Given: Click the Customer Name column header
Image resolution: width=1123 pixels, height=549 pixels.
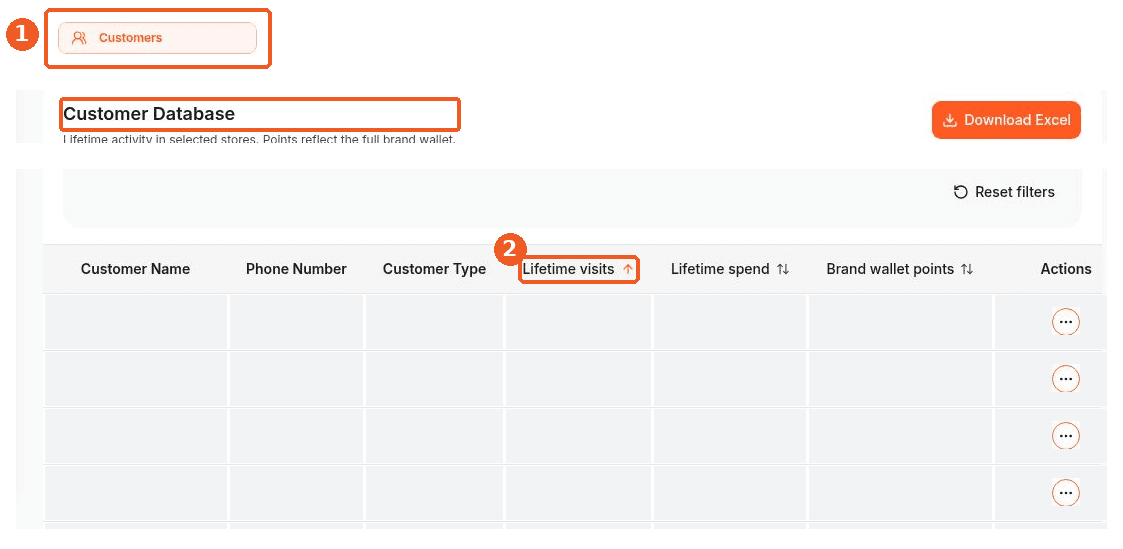Looking at the screenshot, I should (135, 269).
